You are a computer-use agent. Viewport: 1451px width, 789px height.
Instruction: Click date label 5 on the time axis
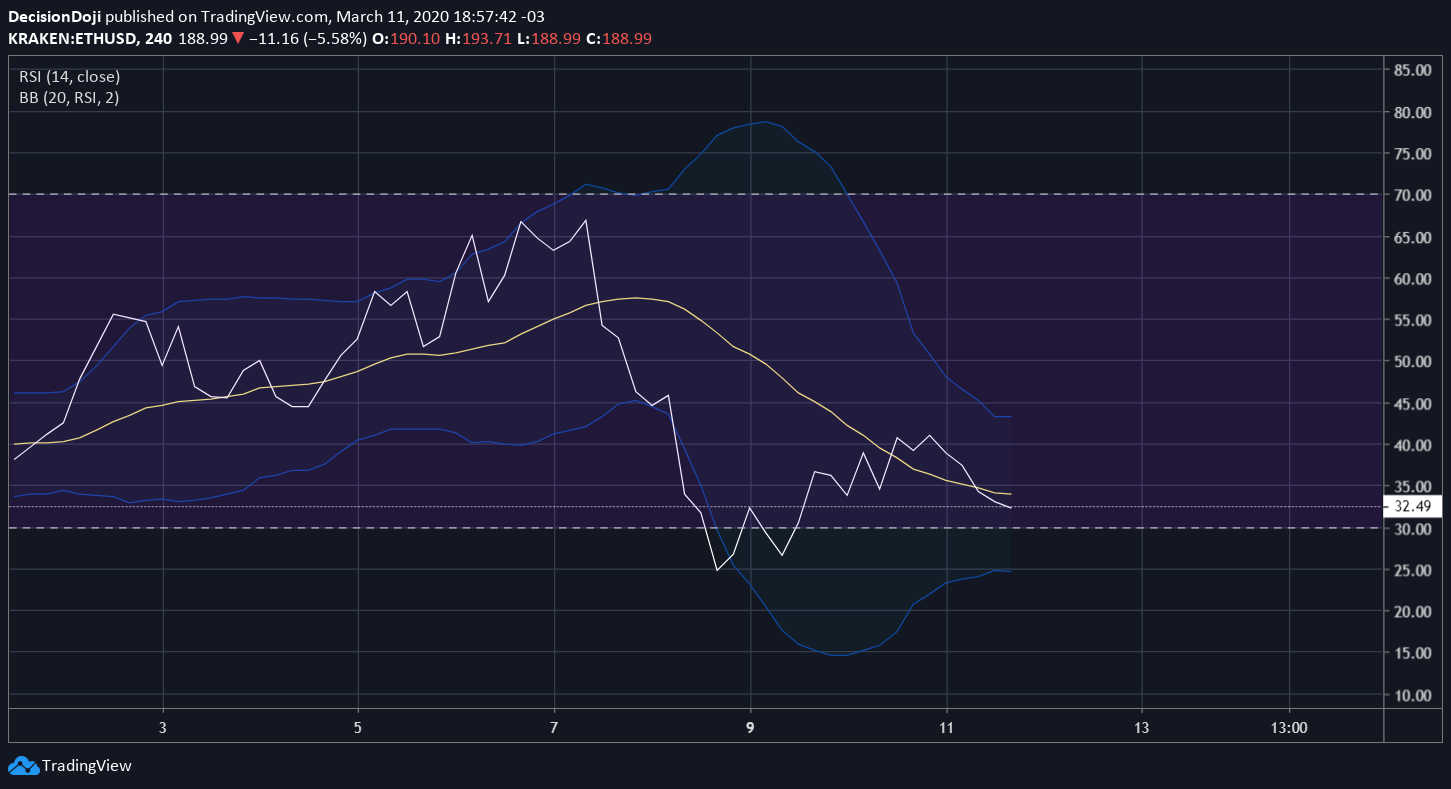[358, 726]
